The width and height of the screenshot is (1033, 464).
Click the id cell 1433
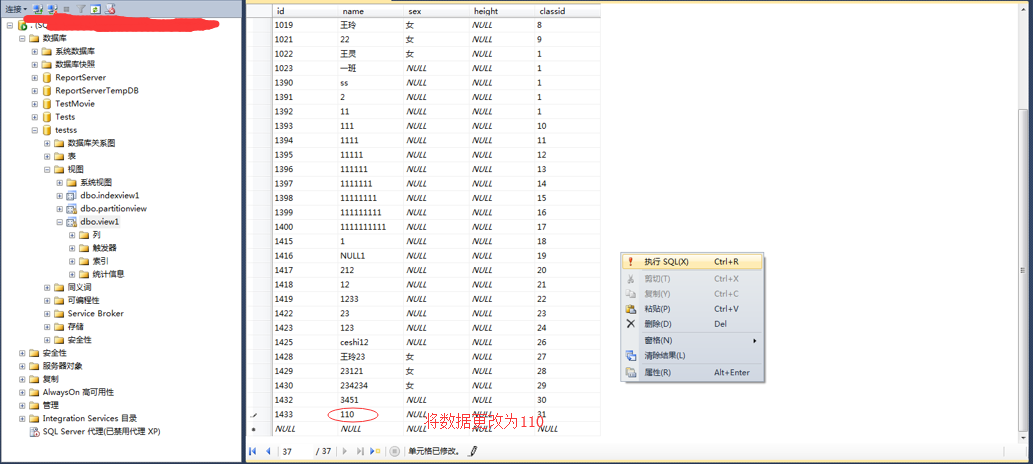[x=305, y=415]
